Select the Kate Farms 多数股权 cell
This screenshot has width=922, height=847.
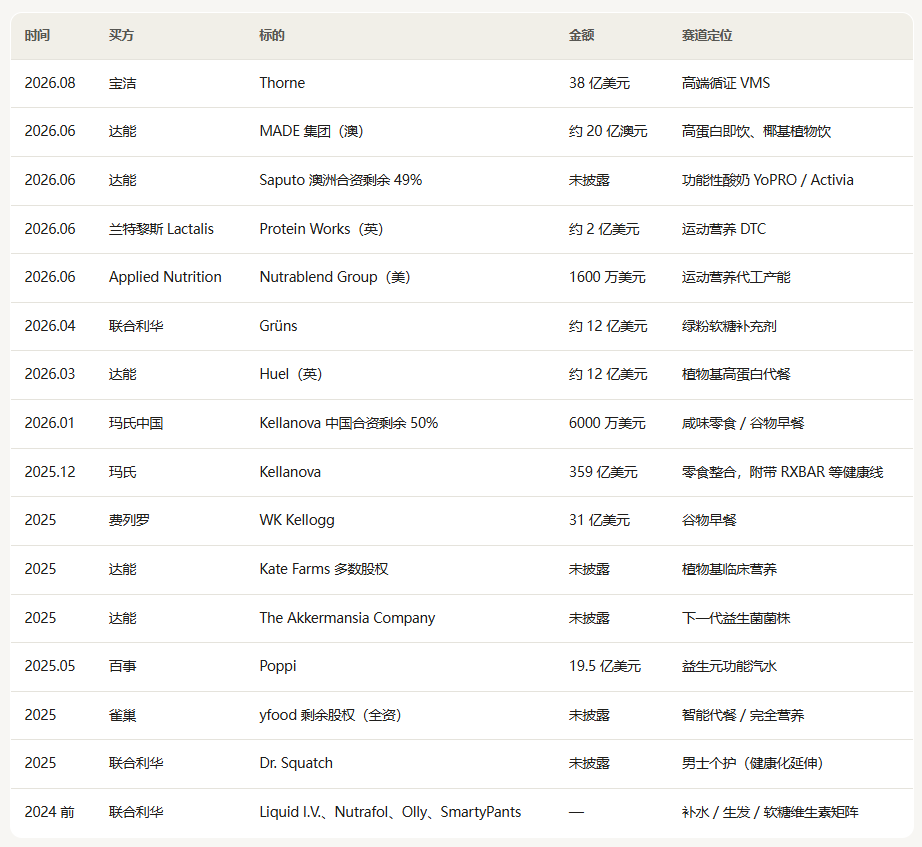point(324,569)
